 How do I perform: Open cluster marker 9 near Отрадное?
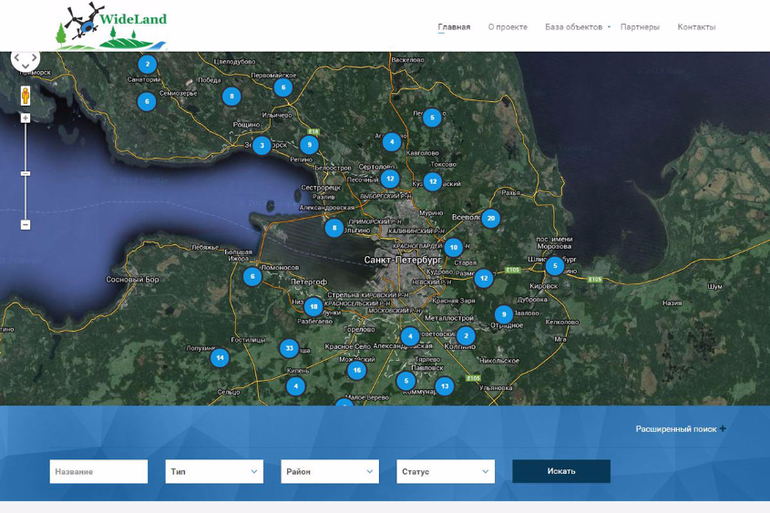coord(504,315)
